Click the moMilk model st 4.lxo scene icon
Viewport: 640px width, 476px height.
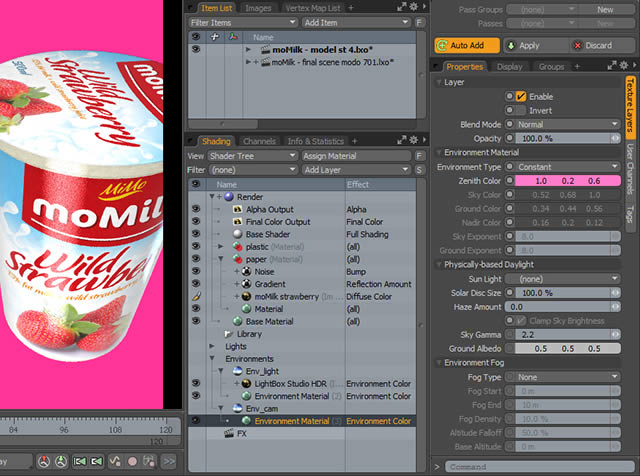click(266, 50)
